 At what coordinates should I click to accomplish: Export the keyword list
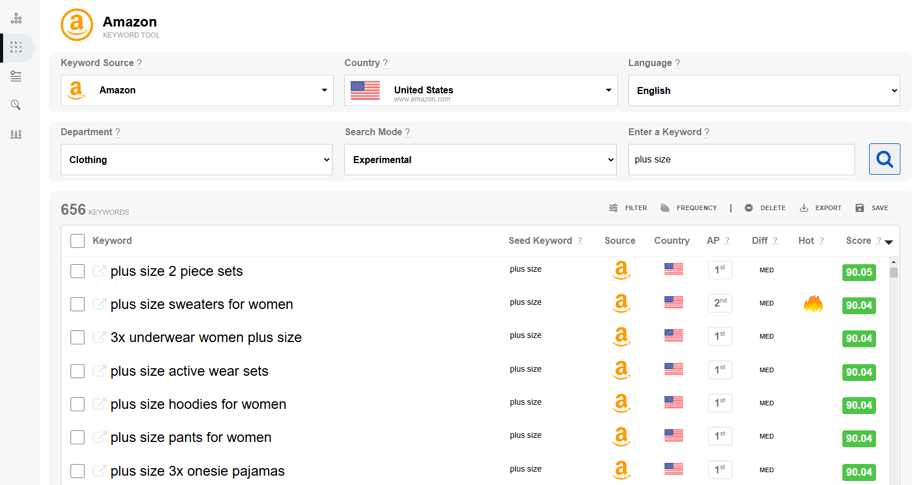820,208
